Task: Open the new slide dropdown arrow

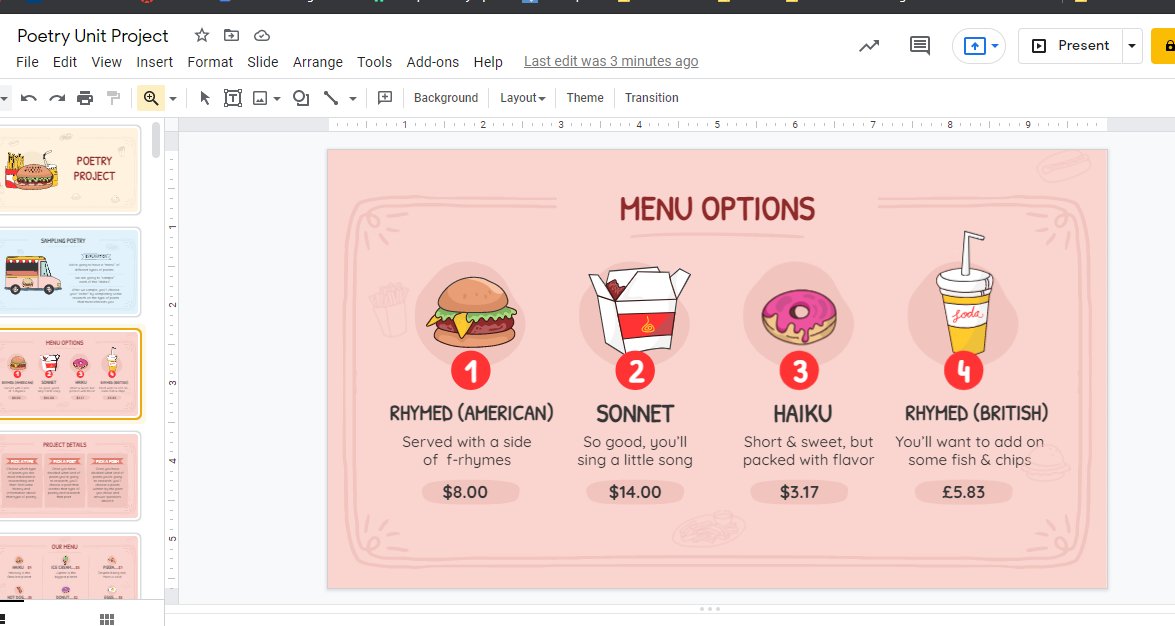Action: 4,98
